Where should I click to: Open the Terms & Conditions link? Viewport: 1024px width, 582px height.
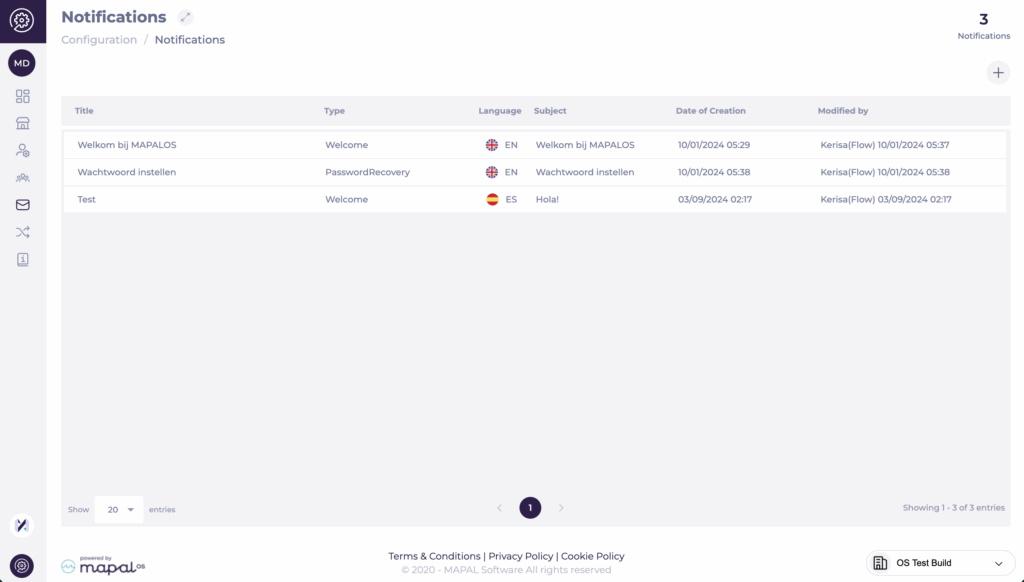click(x=434, y=556)
